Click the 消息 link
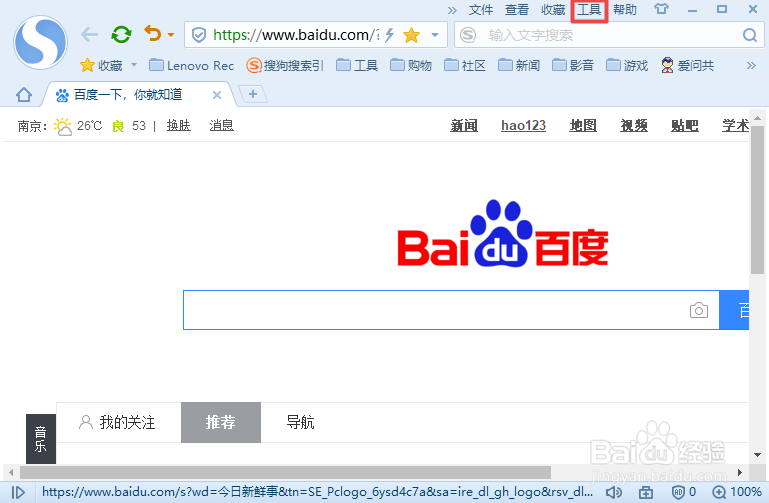Screen dimensions: 769x503 coord(222,126)
